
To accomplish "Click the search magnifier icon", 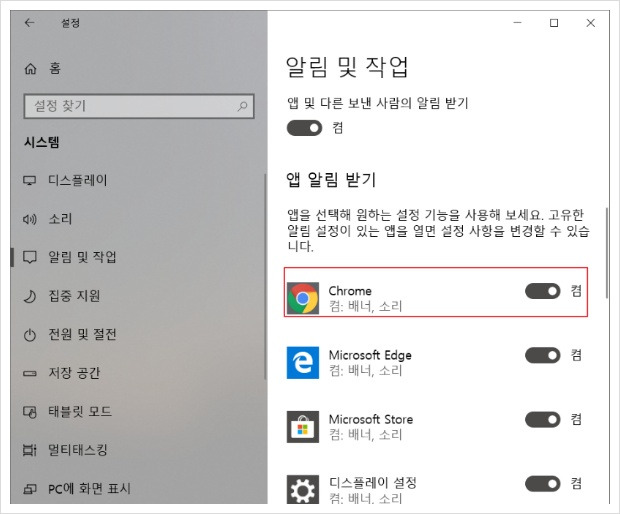I will (x=242, y=106).
